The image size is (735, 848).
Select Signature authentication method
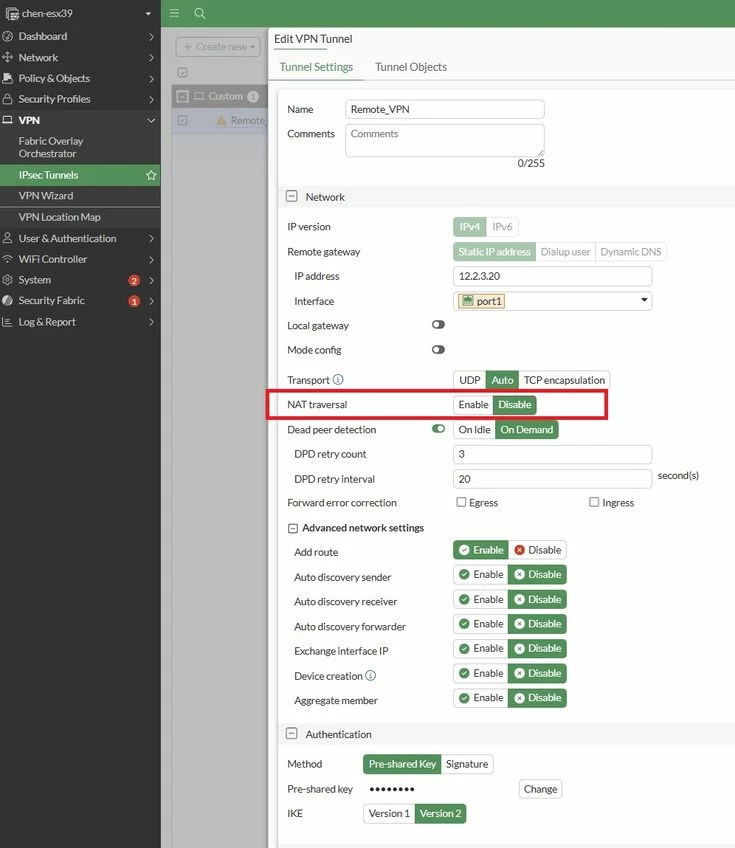(x=467, y=764)
